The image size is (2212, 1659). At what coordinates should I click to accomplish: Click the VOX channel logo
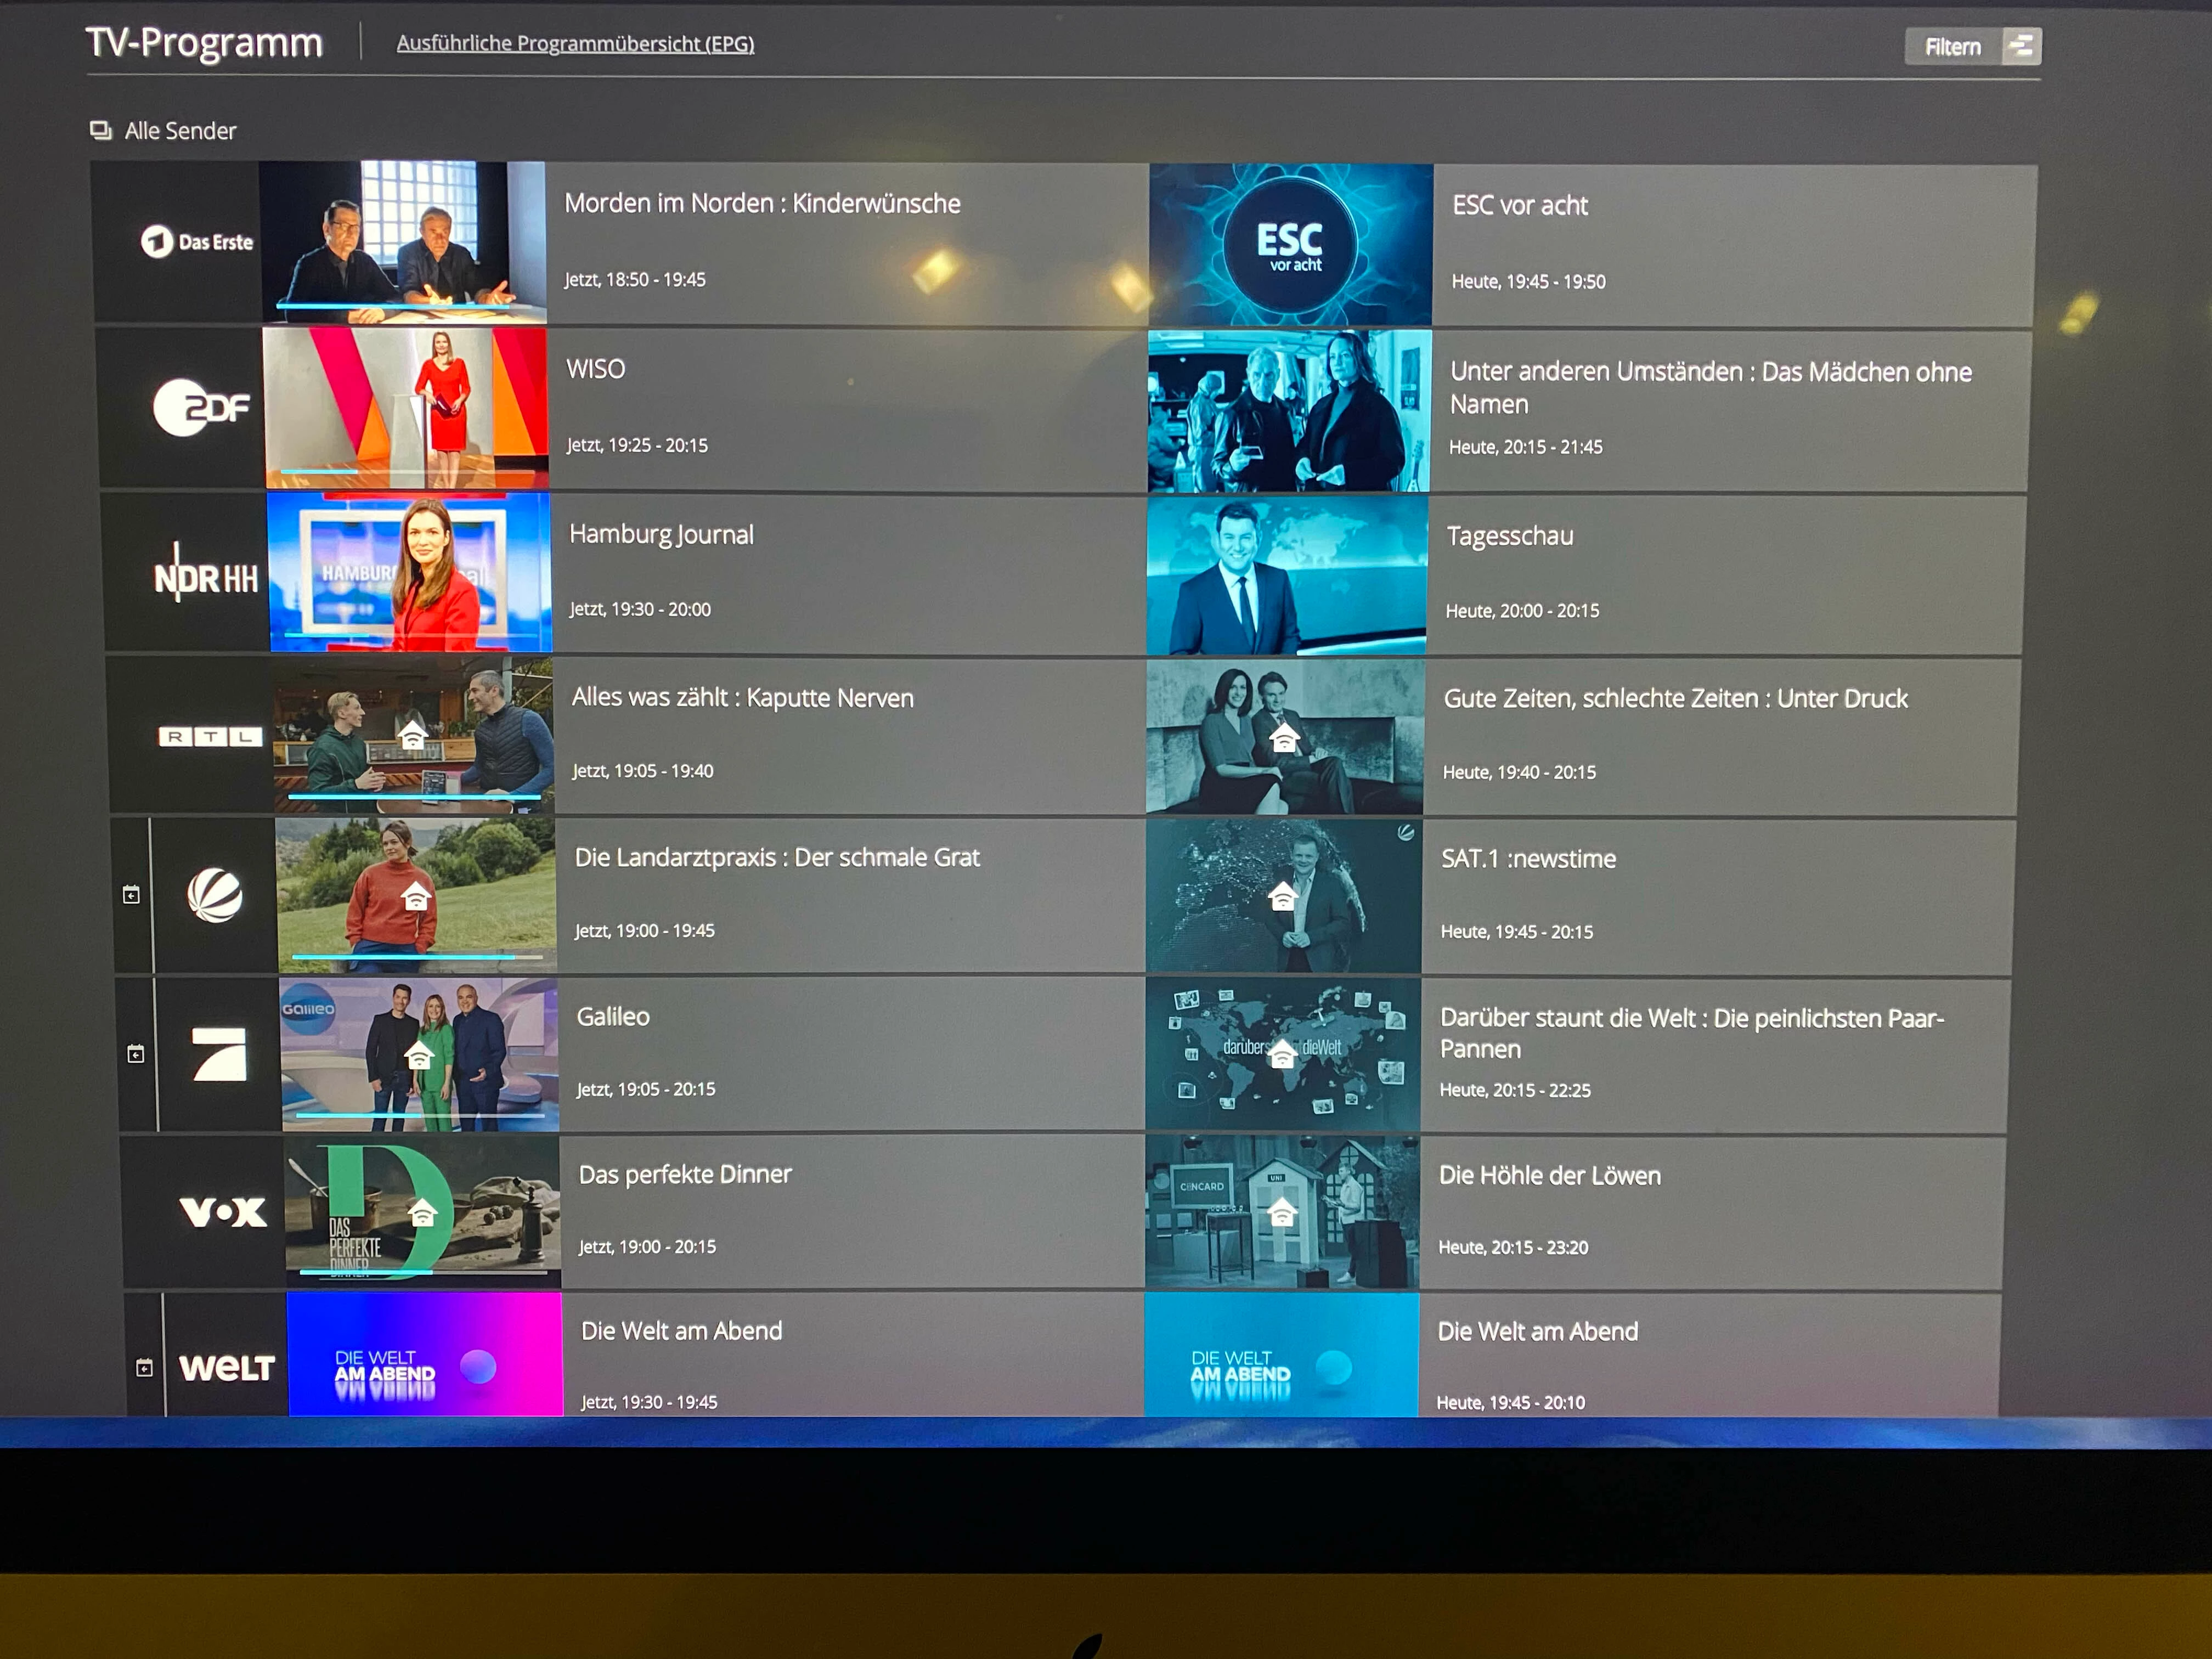tap(223, 1212)
